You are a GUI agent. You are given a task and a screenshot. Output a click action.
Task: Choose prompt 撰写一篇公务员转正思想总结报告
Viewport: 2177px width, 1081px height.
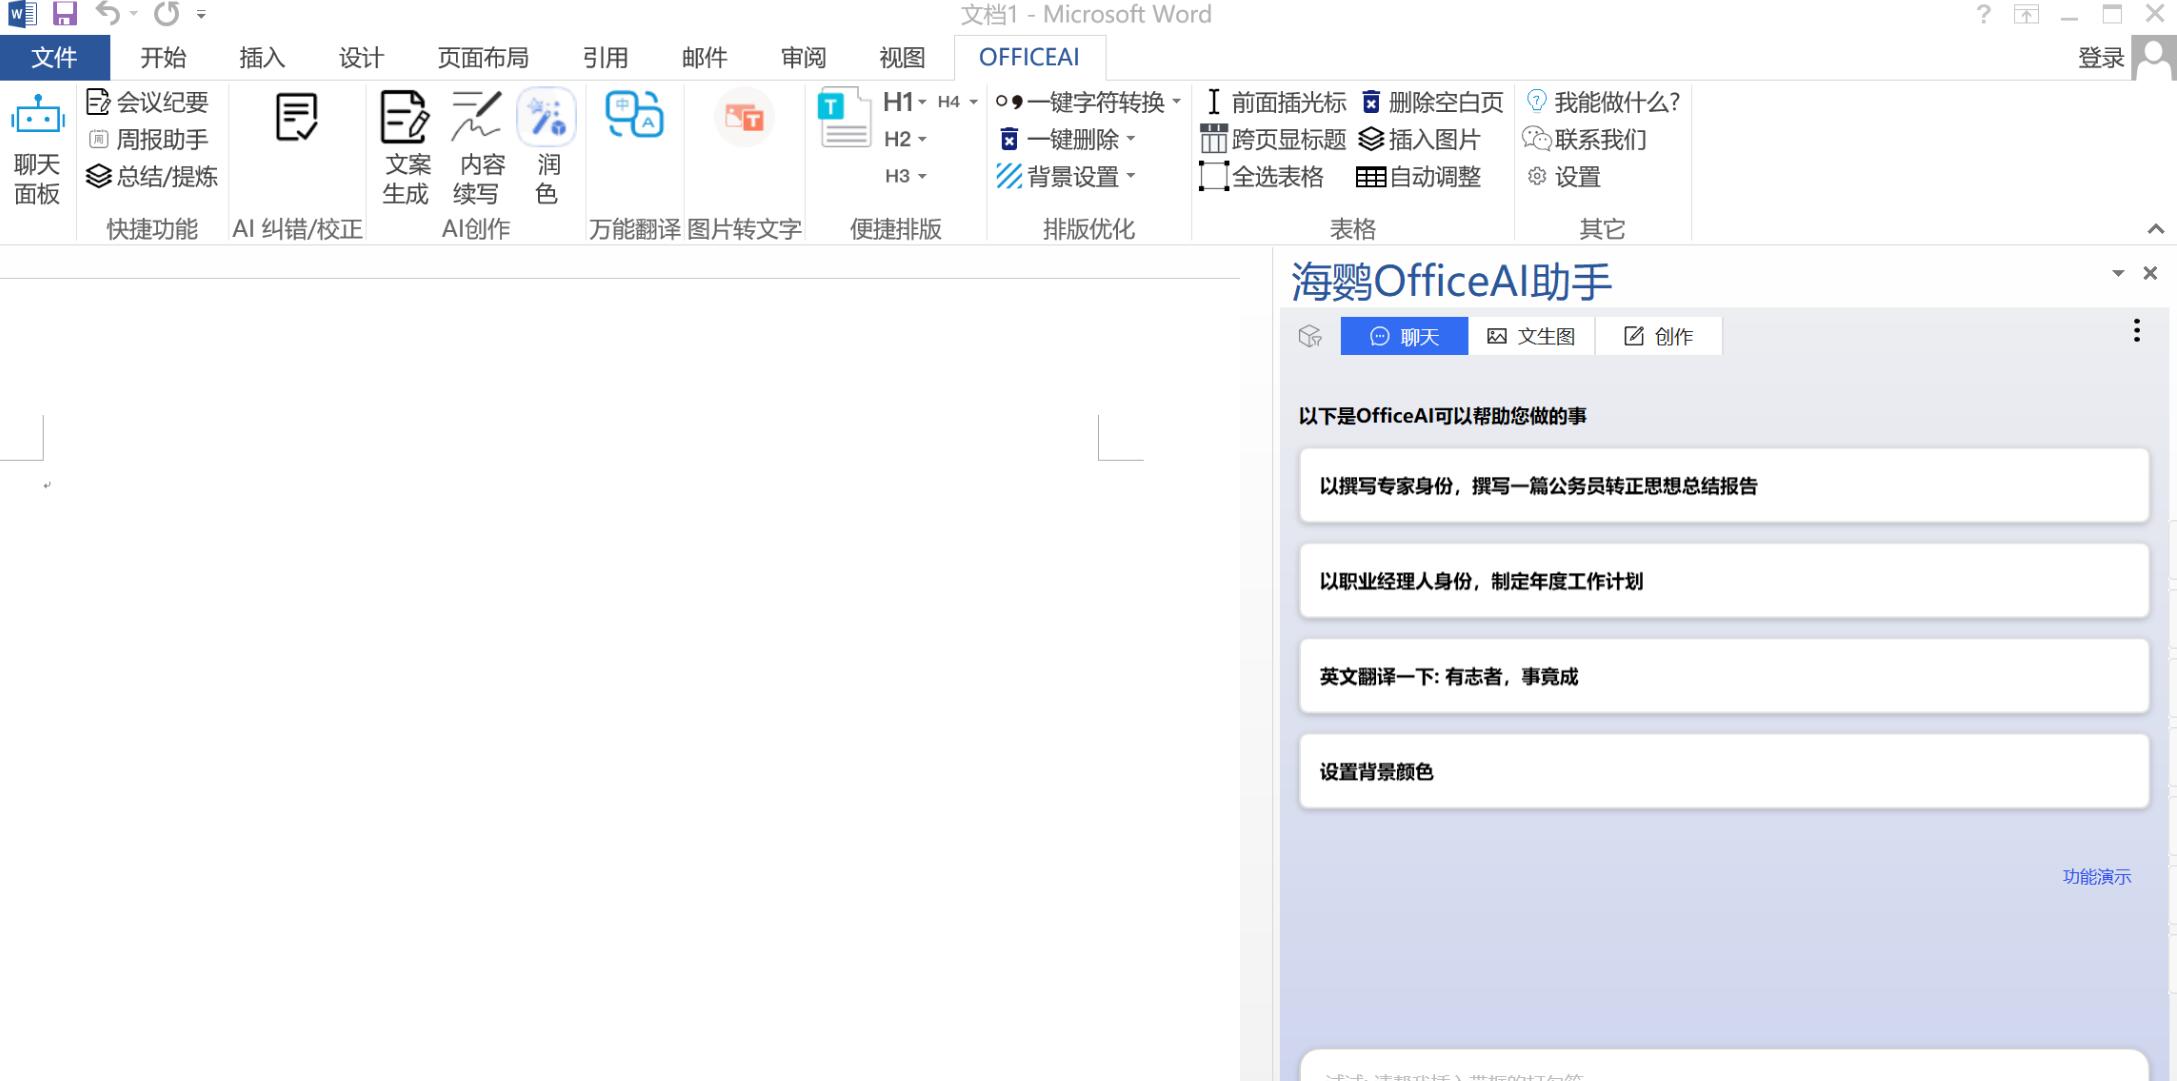point(1723,486)
